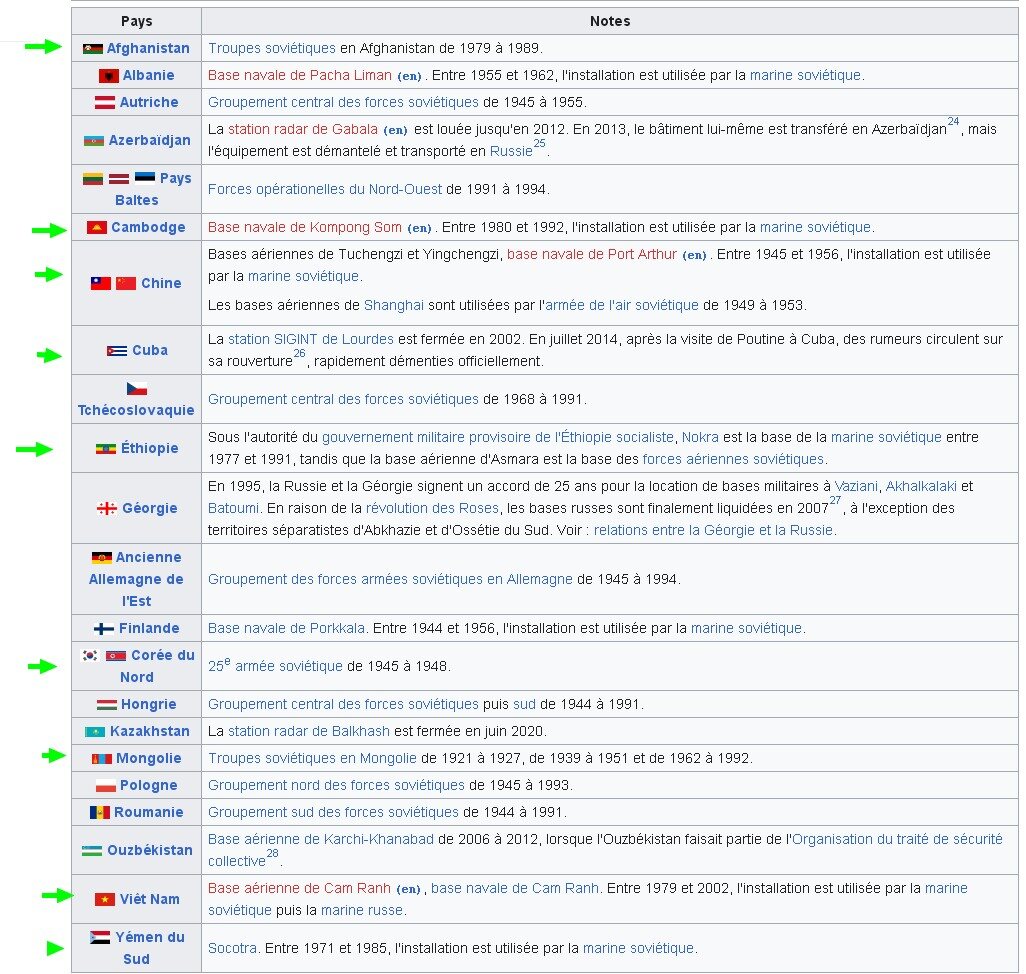This screenshot has width=1026, height=974.
Task: Click the Albanie flag icon
Action: click(109, 76)
